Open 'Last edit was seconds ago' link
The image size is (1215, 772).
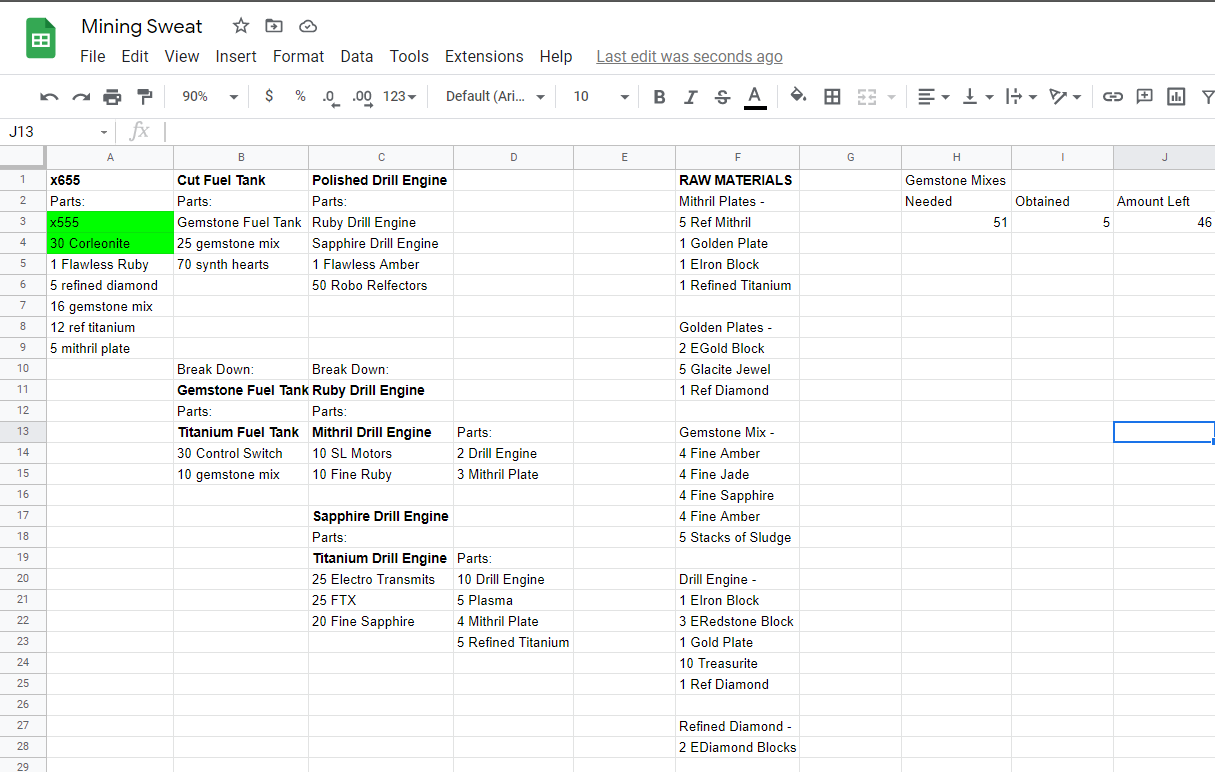689,57
